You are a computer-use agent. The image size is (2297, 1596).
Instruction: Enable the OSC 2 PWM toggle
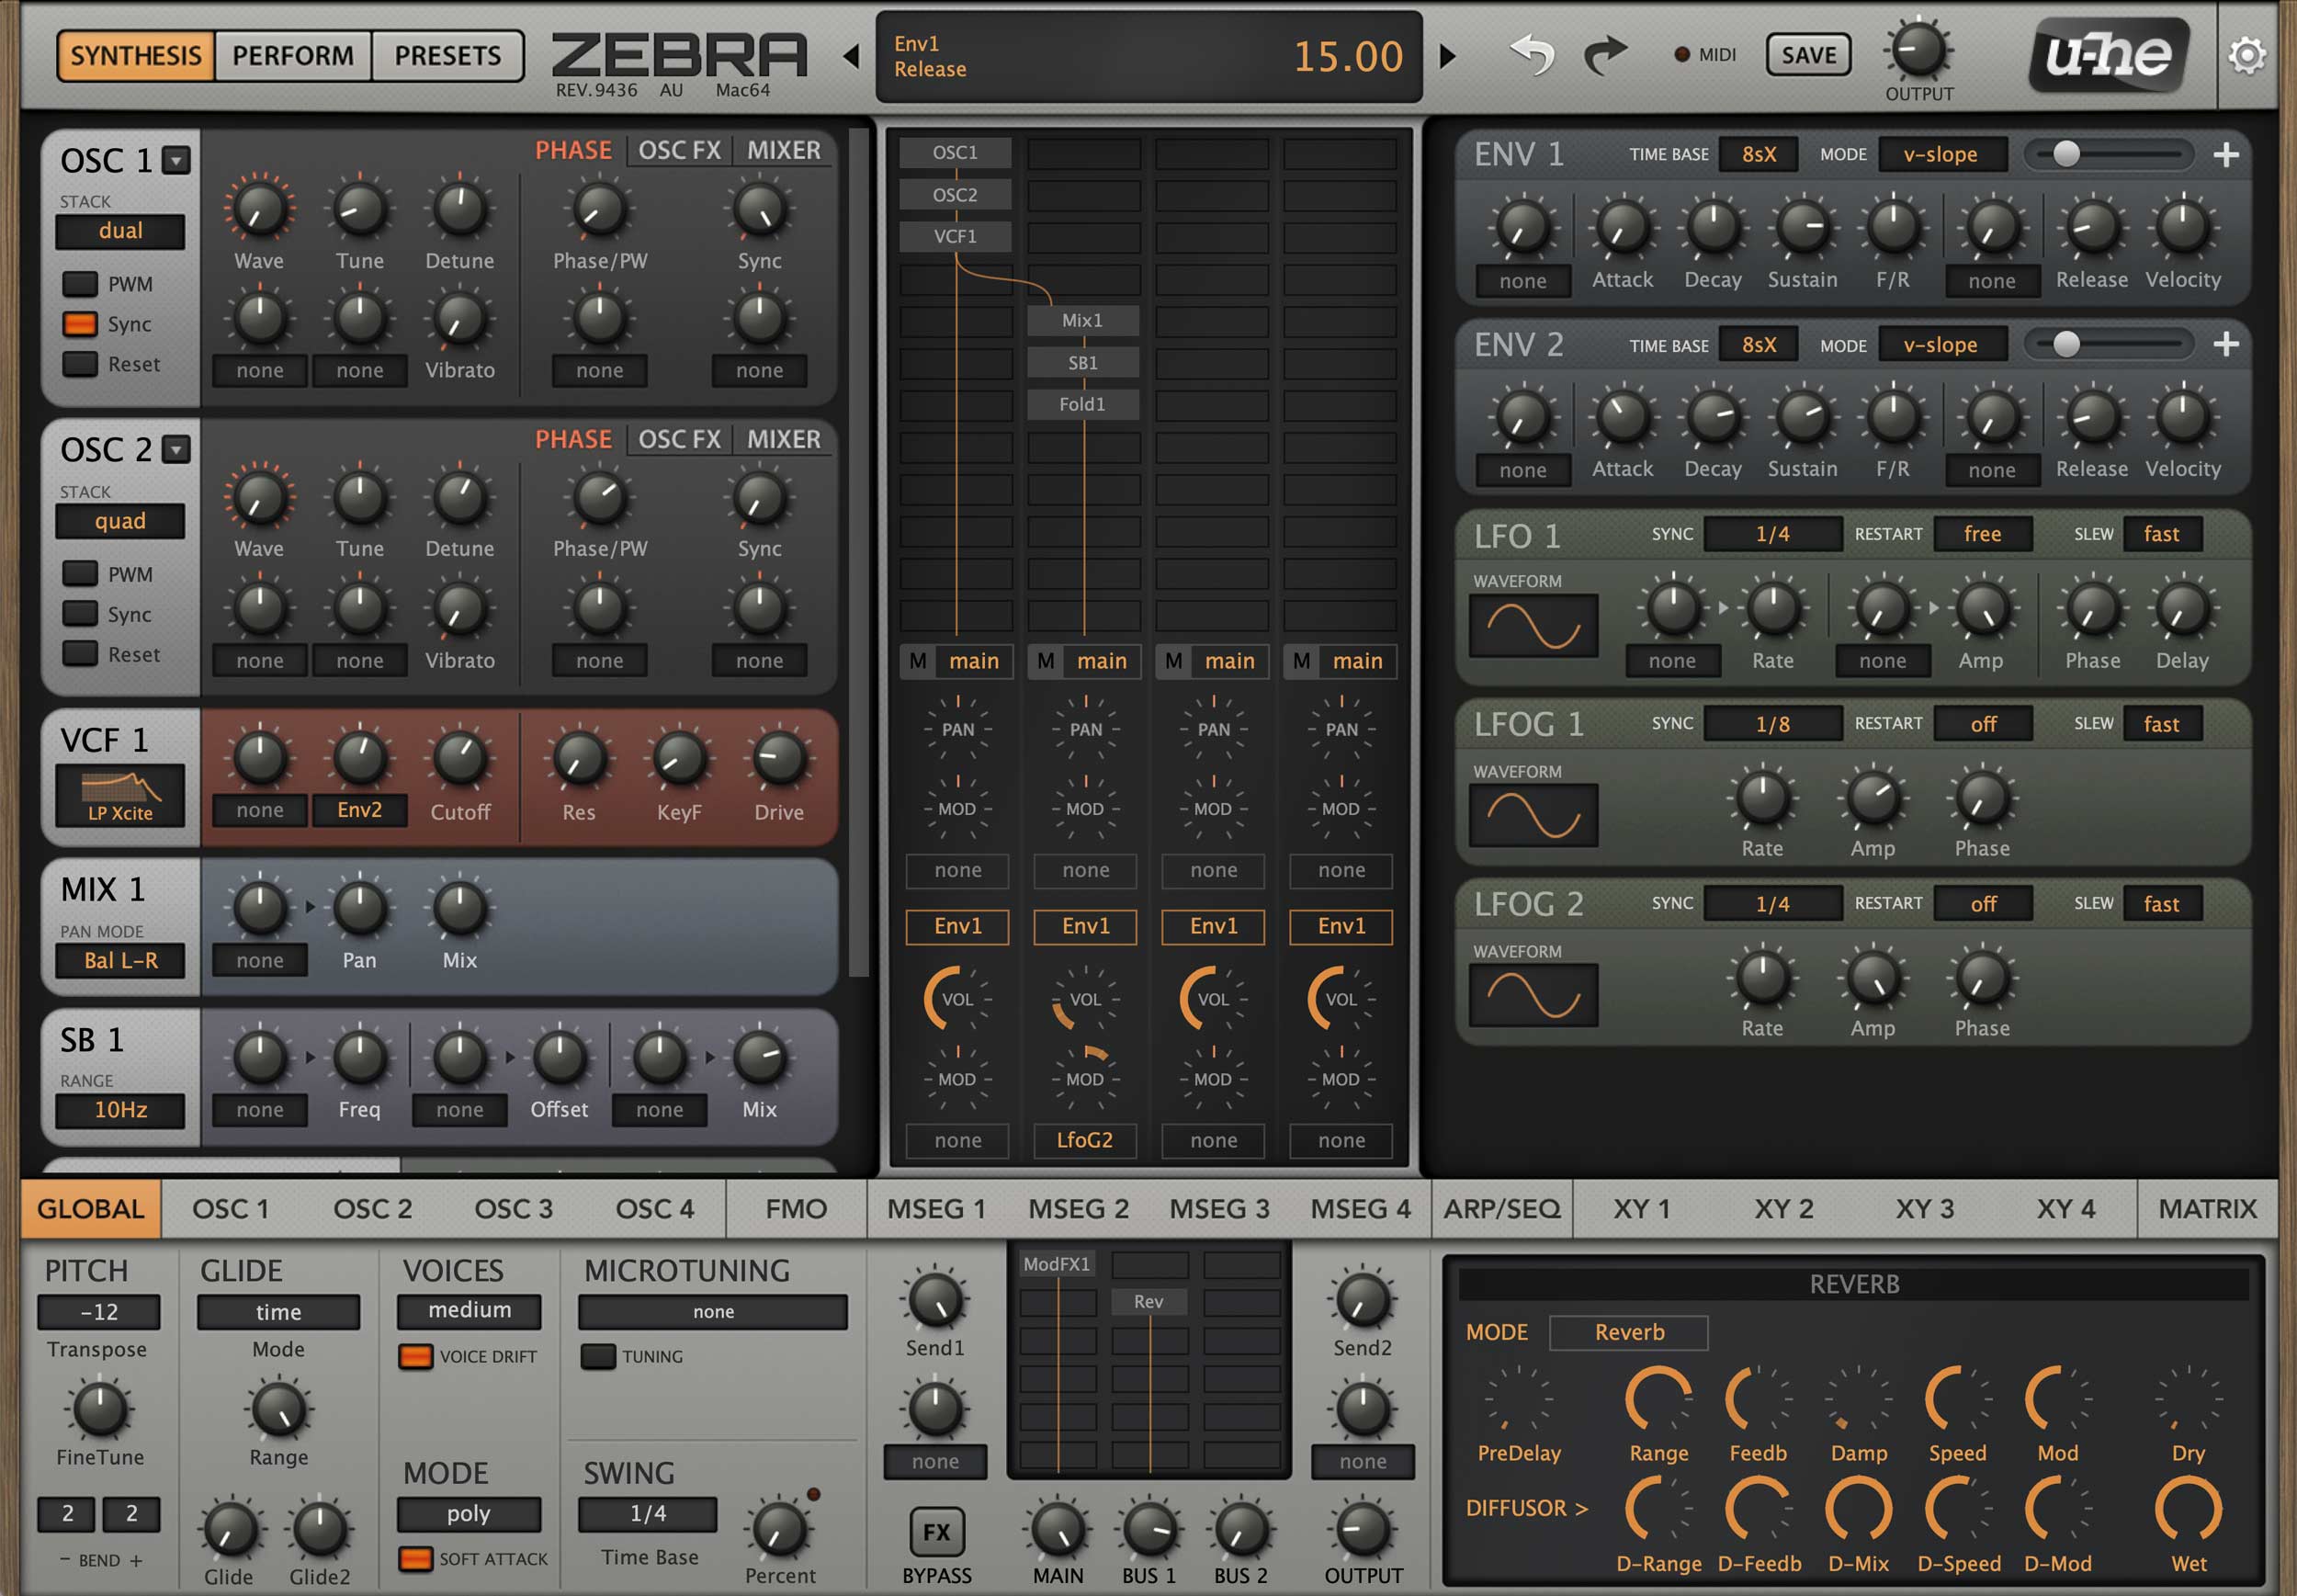(x=80, y=574)
